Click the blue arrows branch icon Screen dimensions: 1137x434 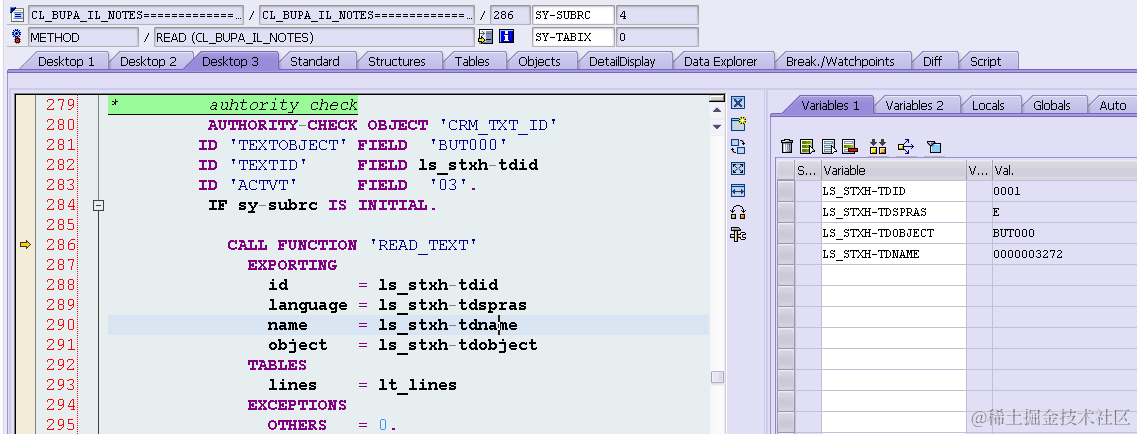tap(906, 147)
